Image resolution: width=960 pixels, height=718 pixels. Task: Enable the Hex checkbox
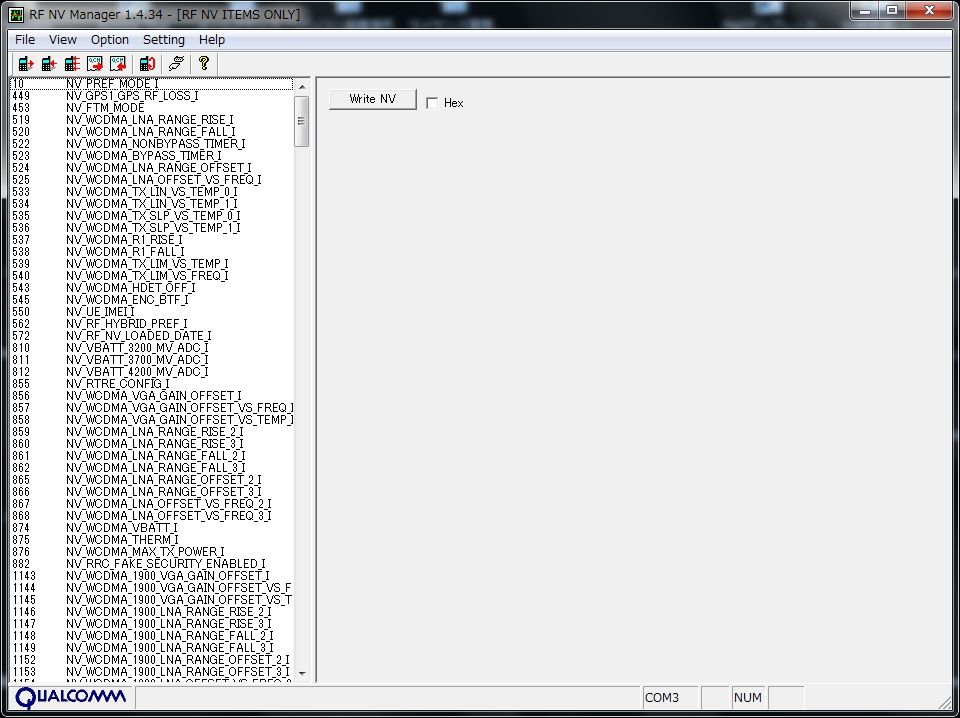coord(432,103)
